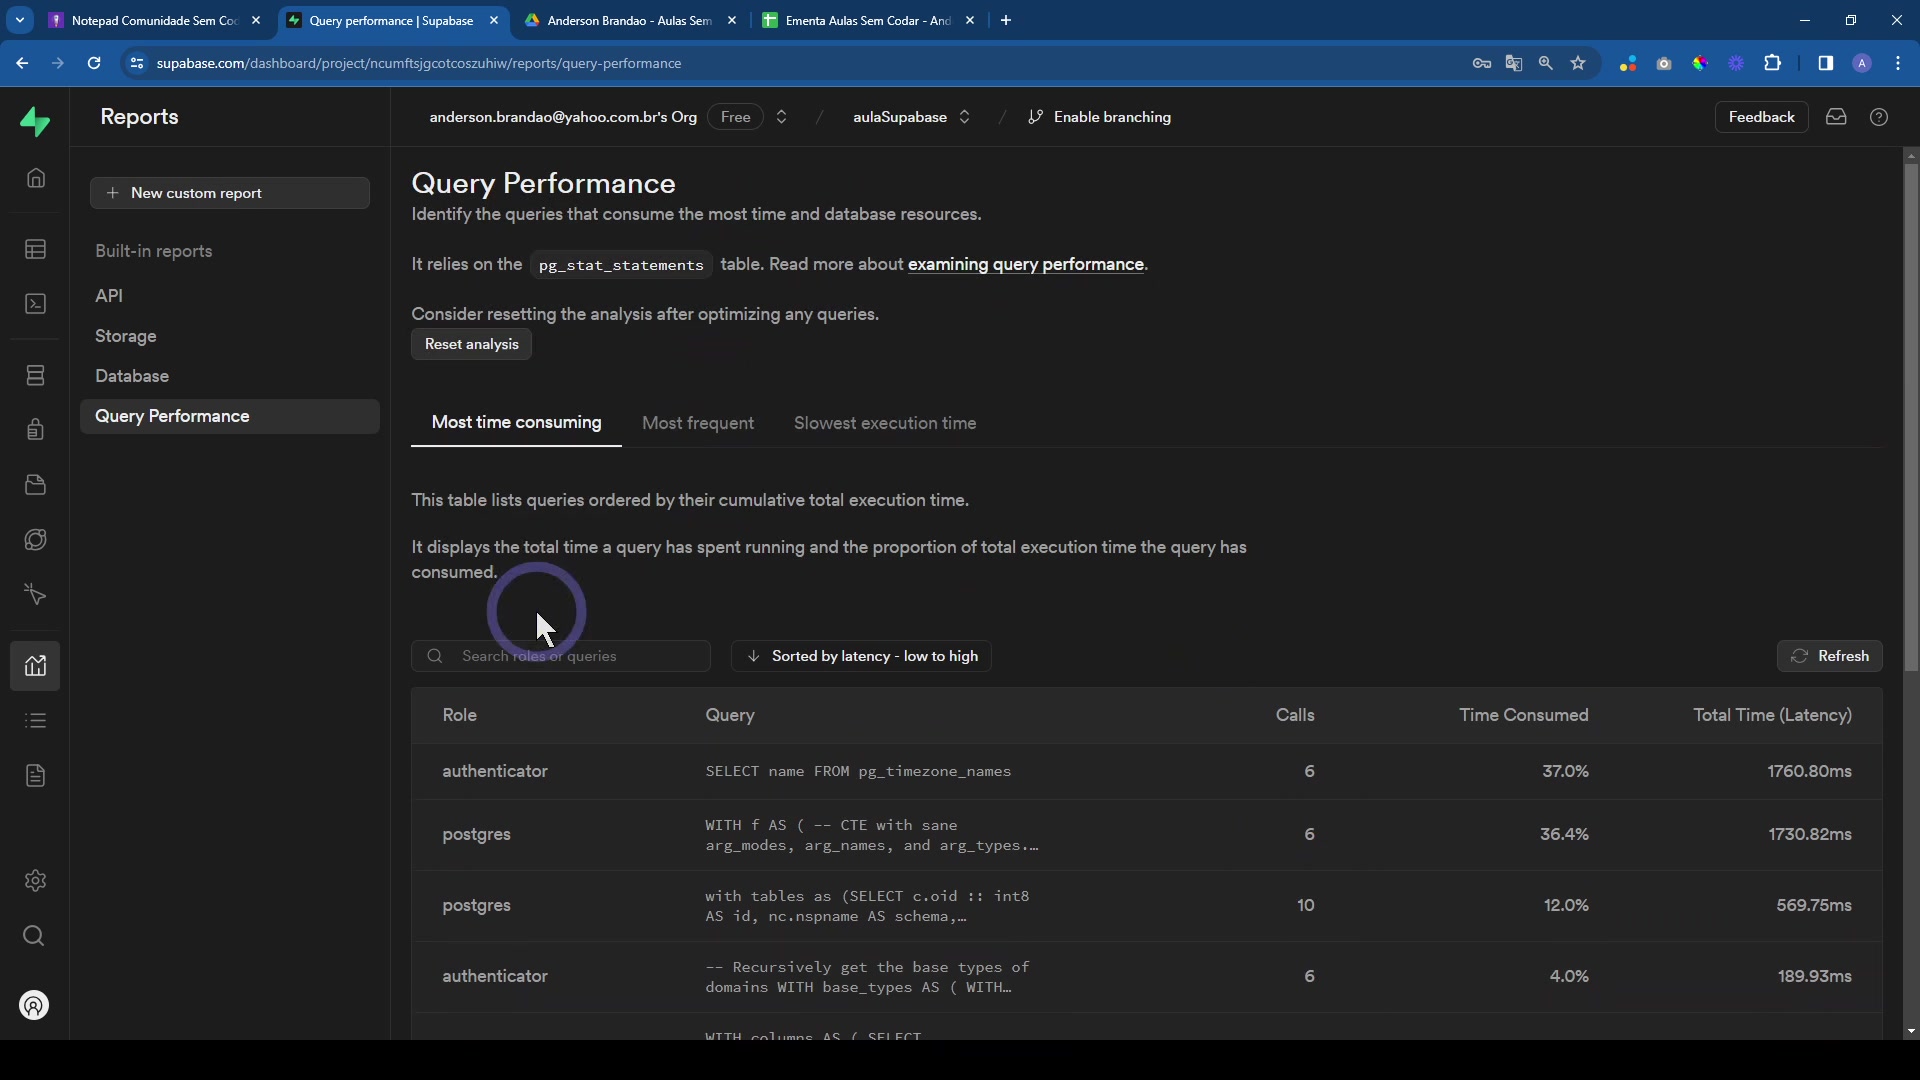1920x1080 pixels.
Task: Click the Reset analysis button
Action: tap(471, 344)
